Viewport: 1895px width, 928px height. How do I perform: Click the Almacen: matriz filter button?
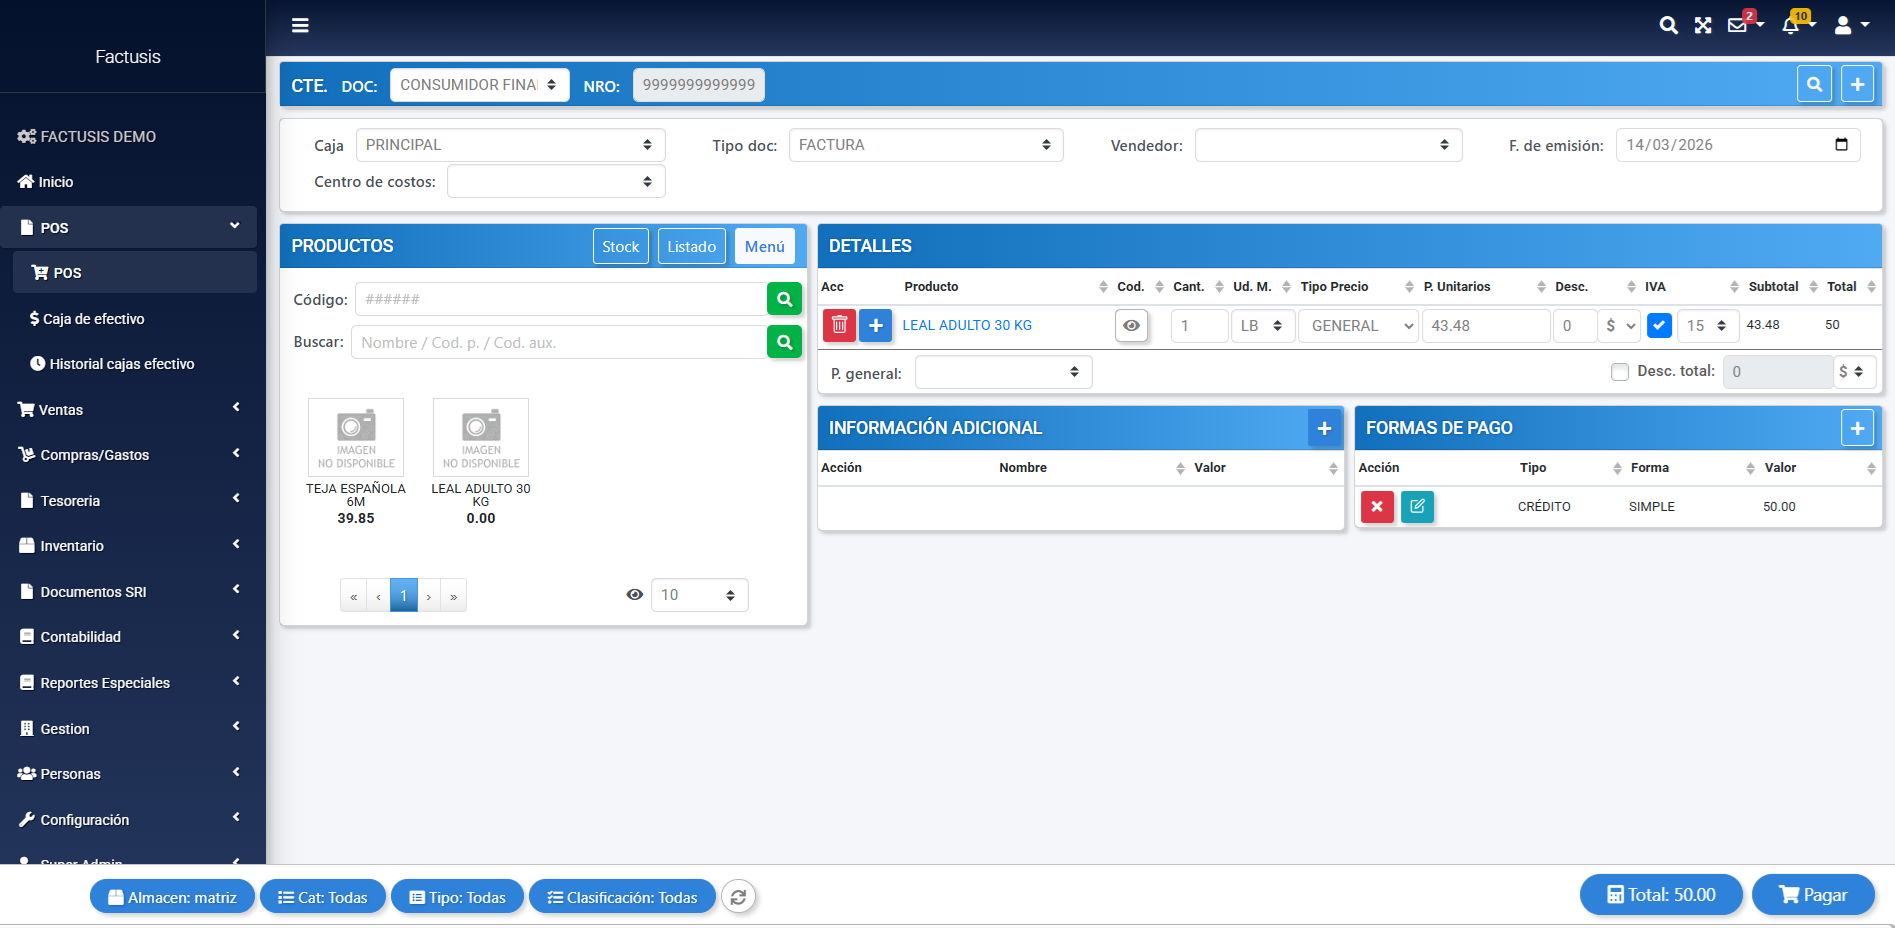(172, 897)
